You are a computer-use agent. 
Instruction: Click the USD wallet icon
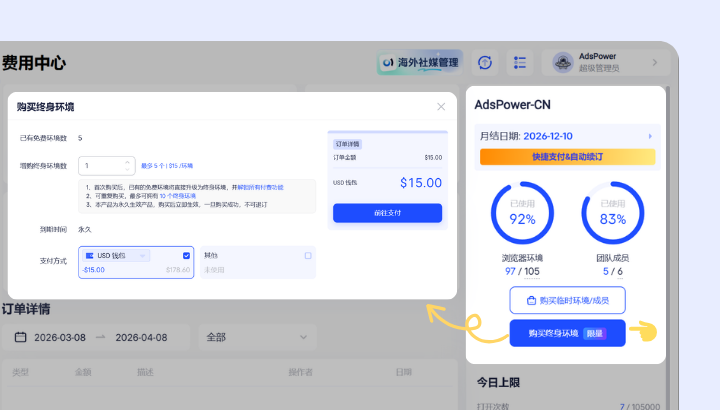point(90,256)
